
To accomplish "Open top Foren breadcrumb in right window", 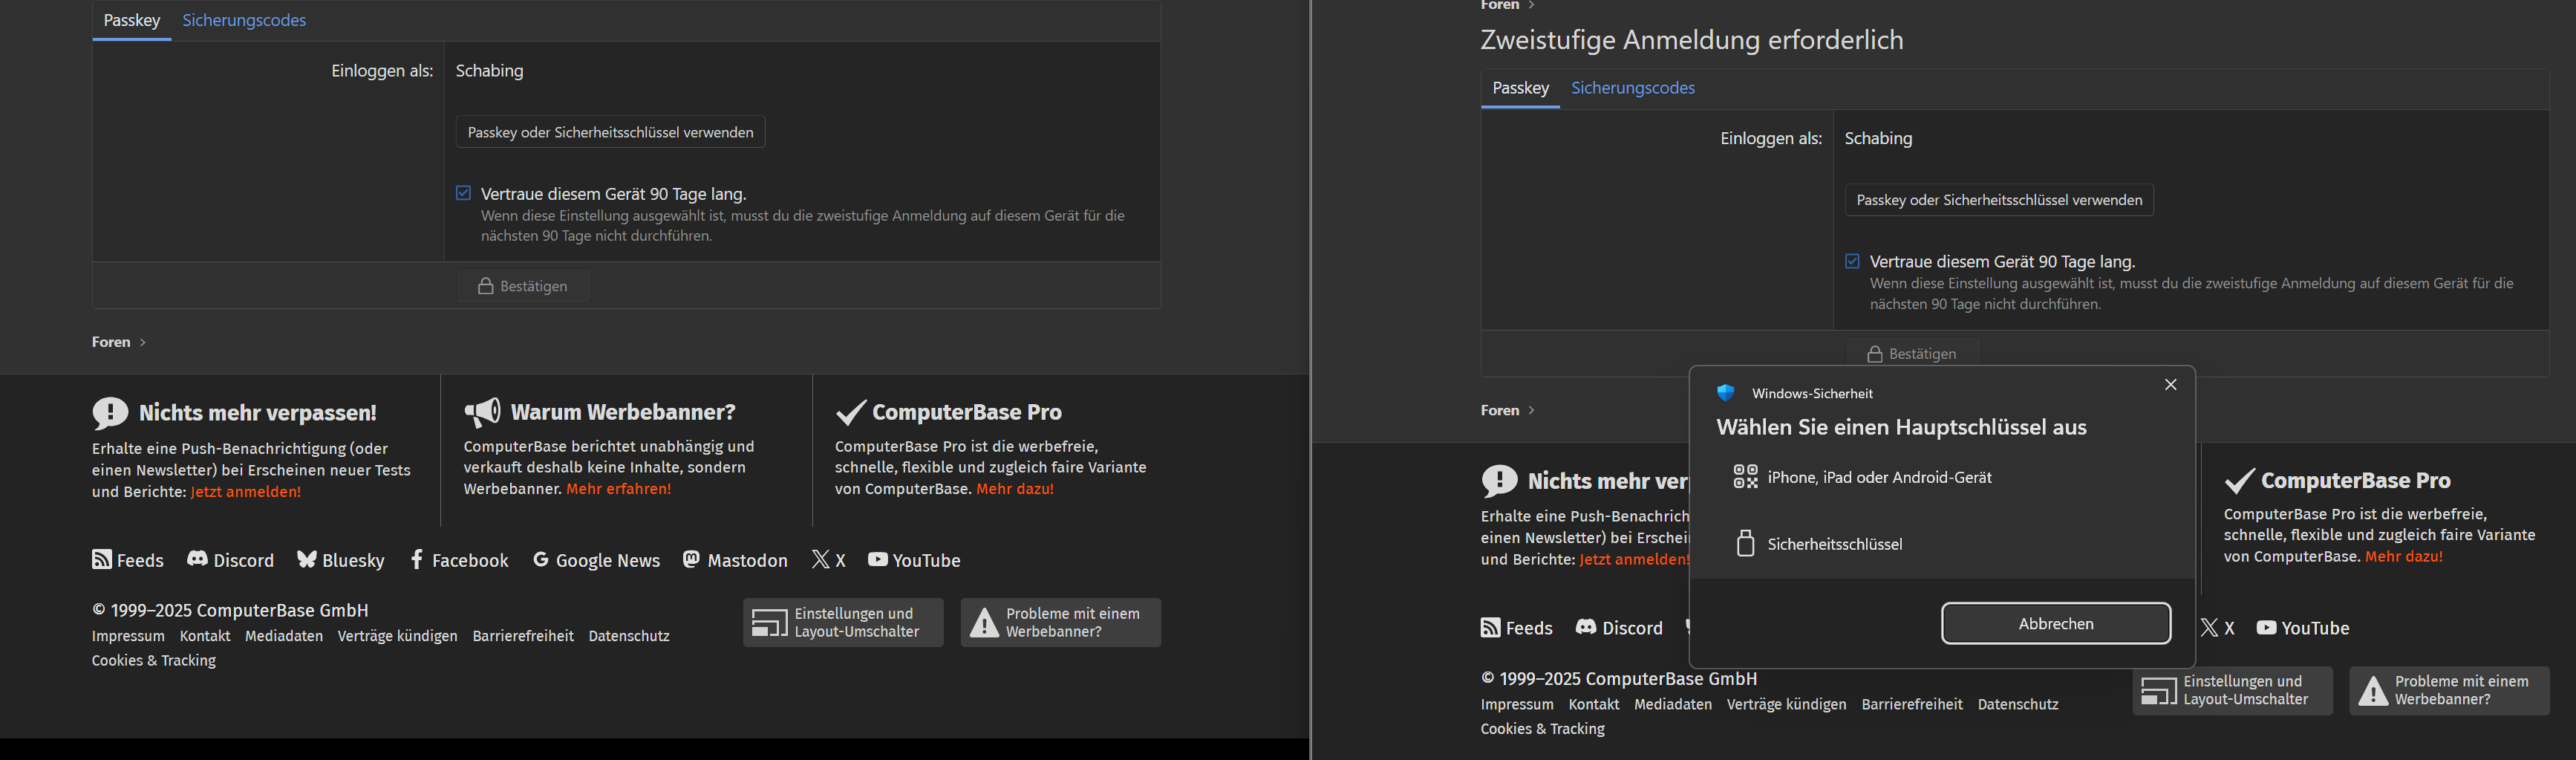I will 1500,6.
